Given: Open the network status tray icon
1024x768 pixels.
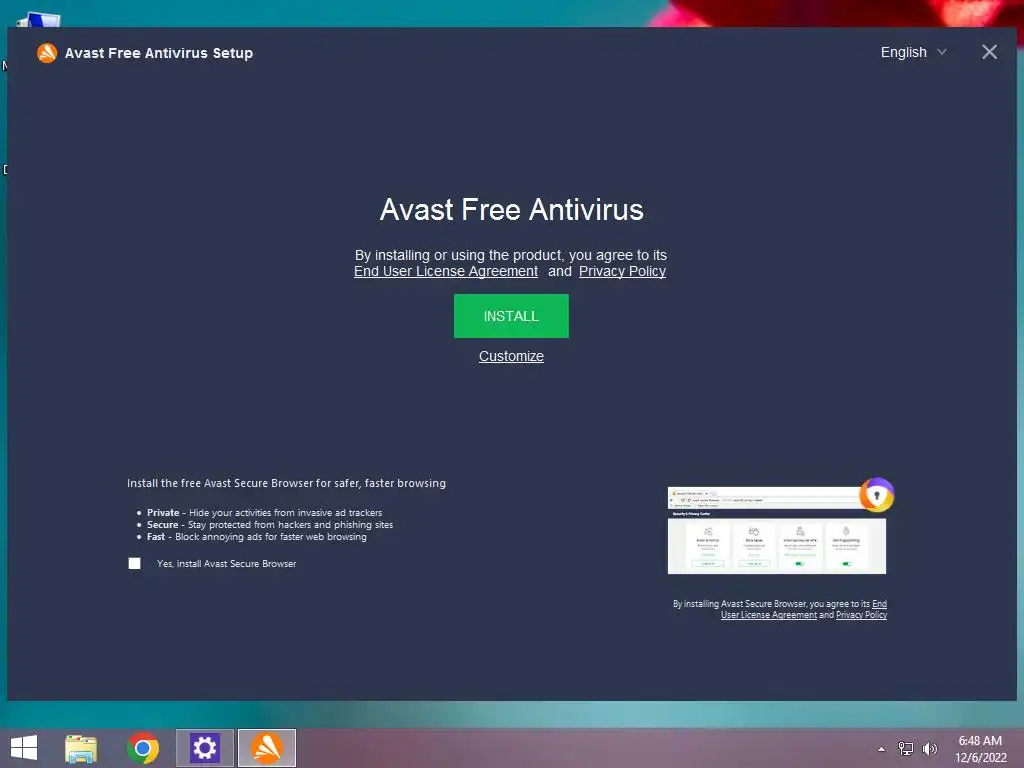Looking at the screenshot, I should 906,748.
